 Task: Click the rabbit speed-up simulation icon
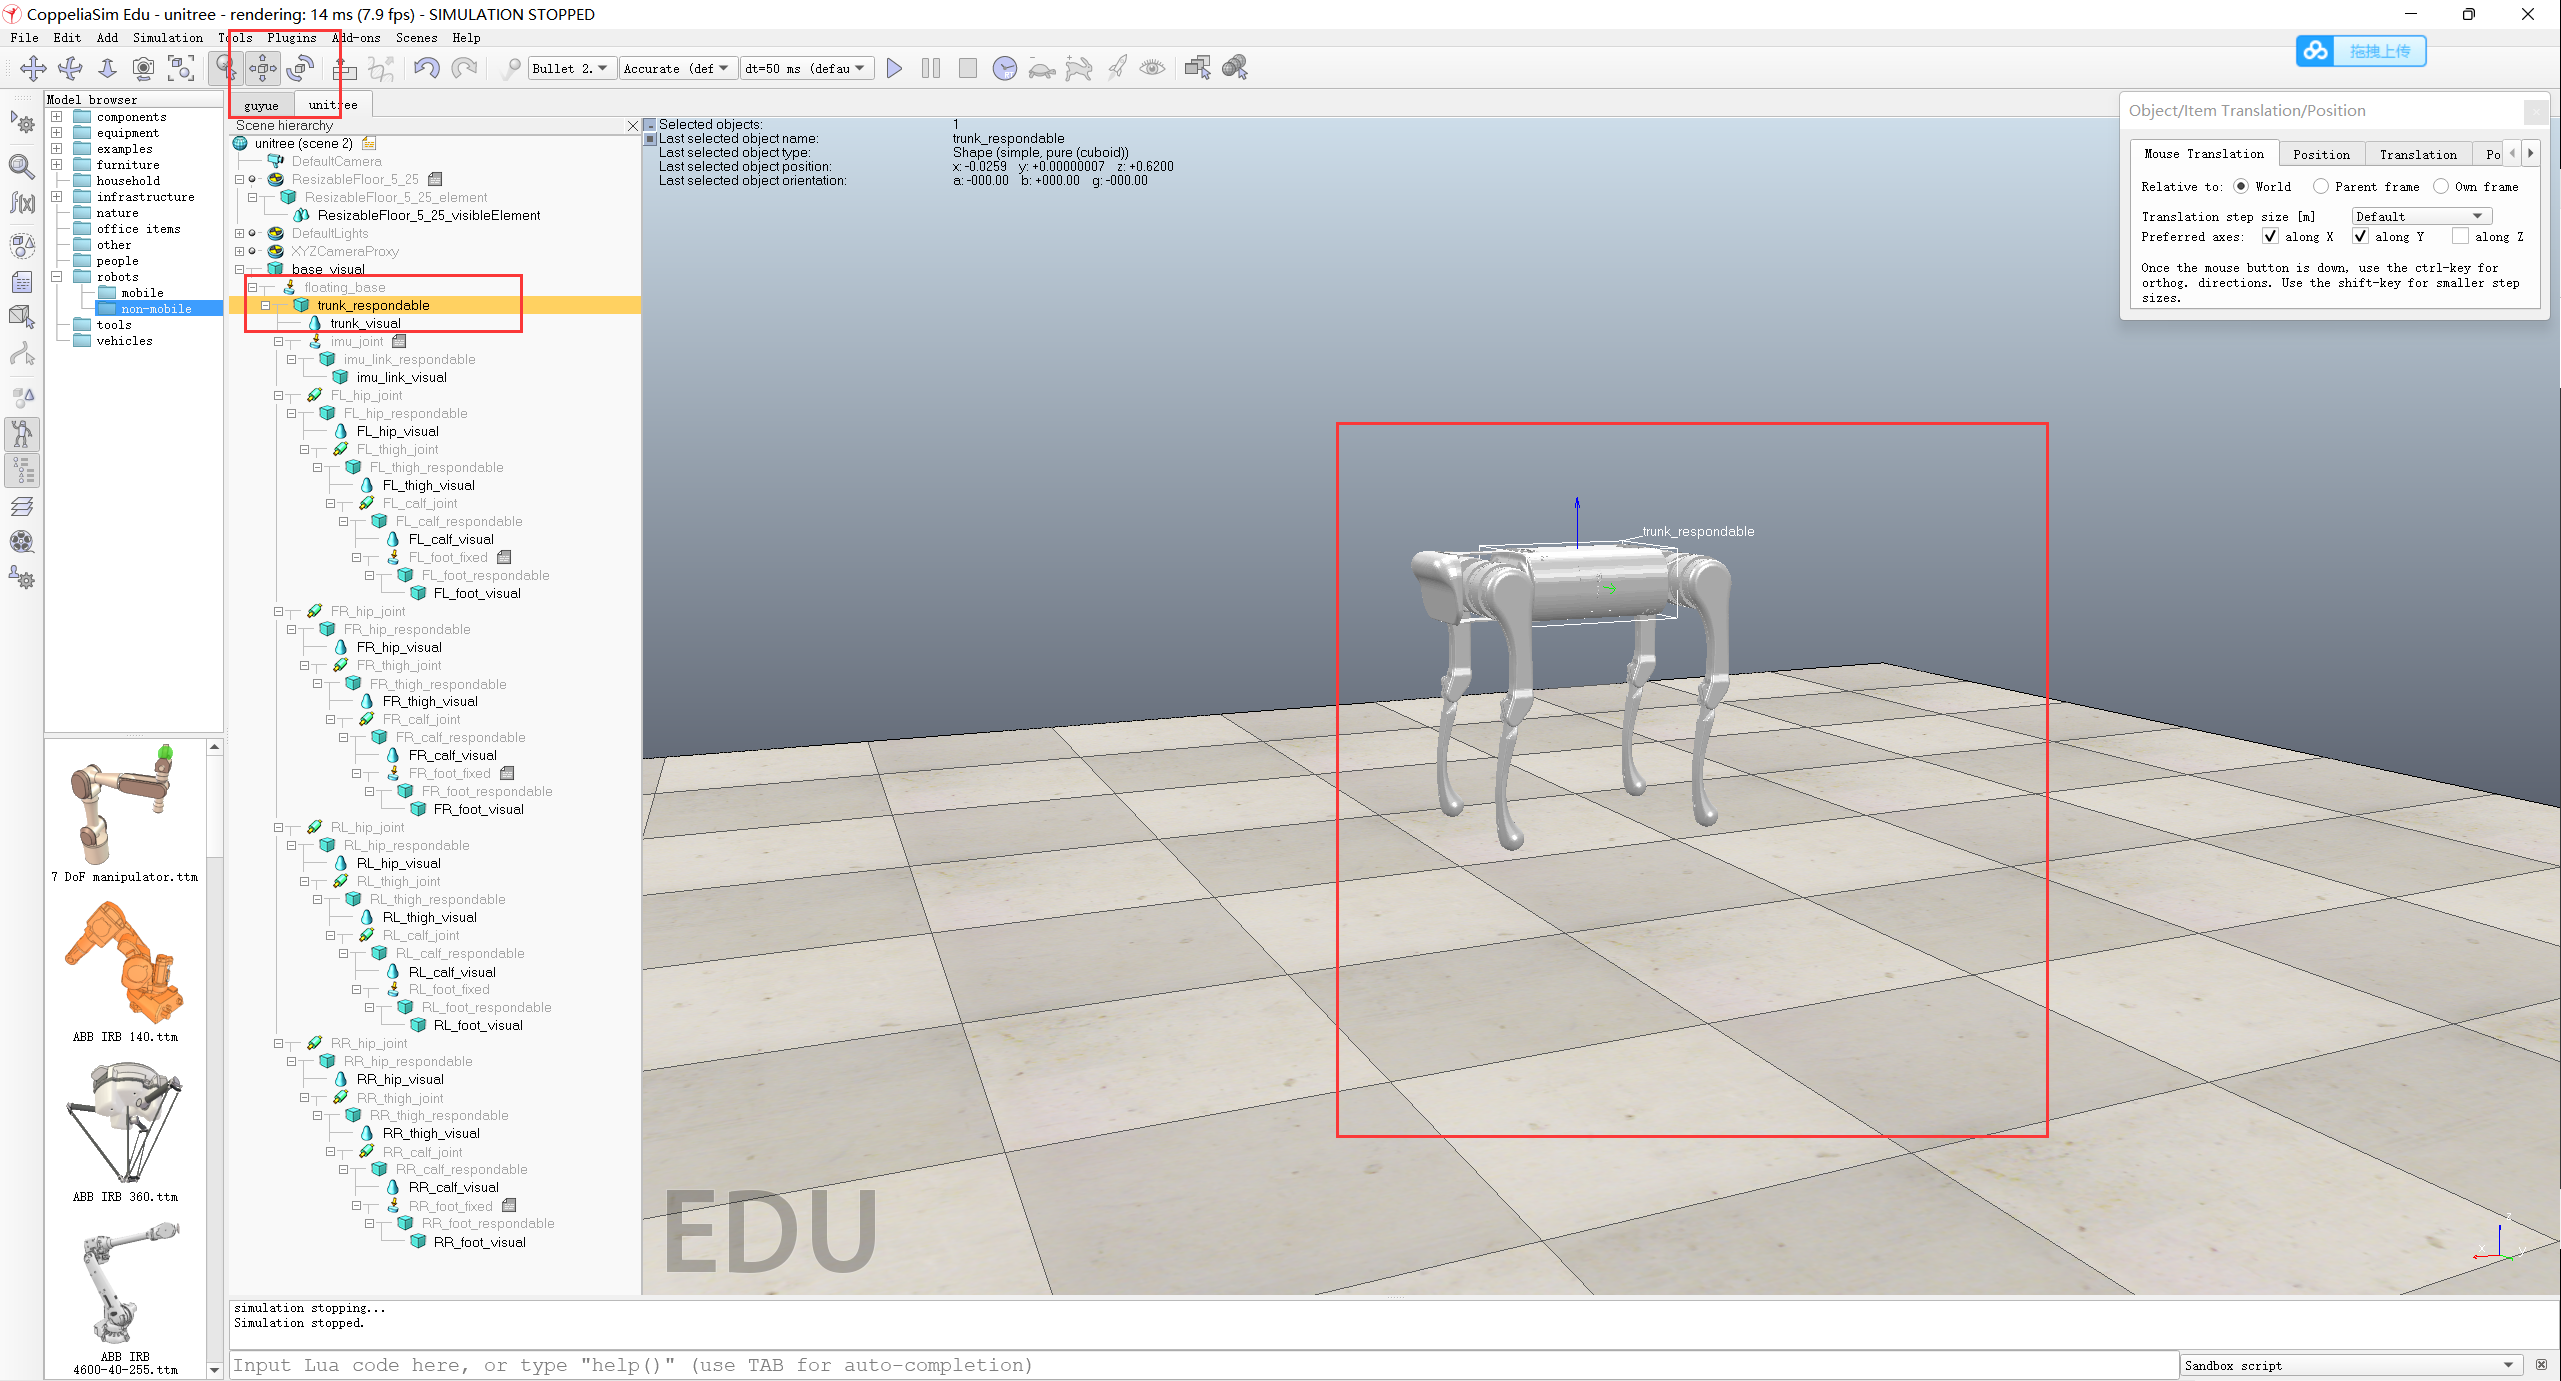pyautogui.click(x=1078, y=68)
